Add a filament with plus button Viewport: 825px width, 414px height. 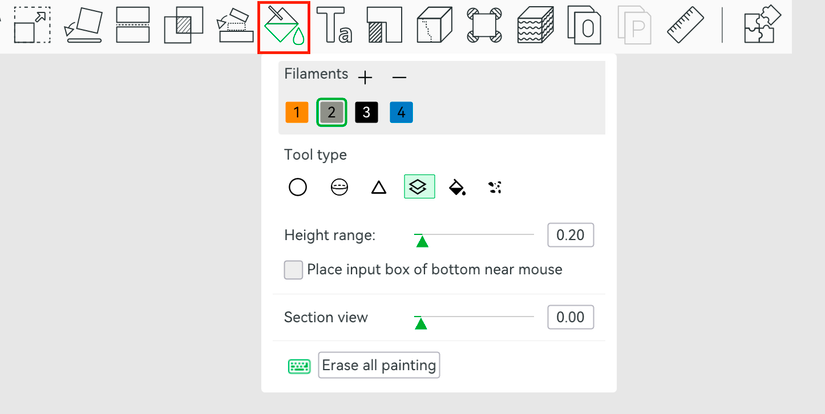point(365,78)
